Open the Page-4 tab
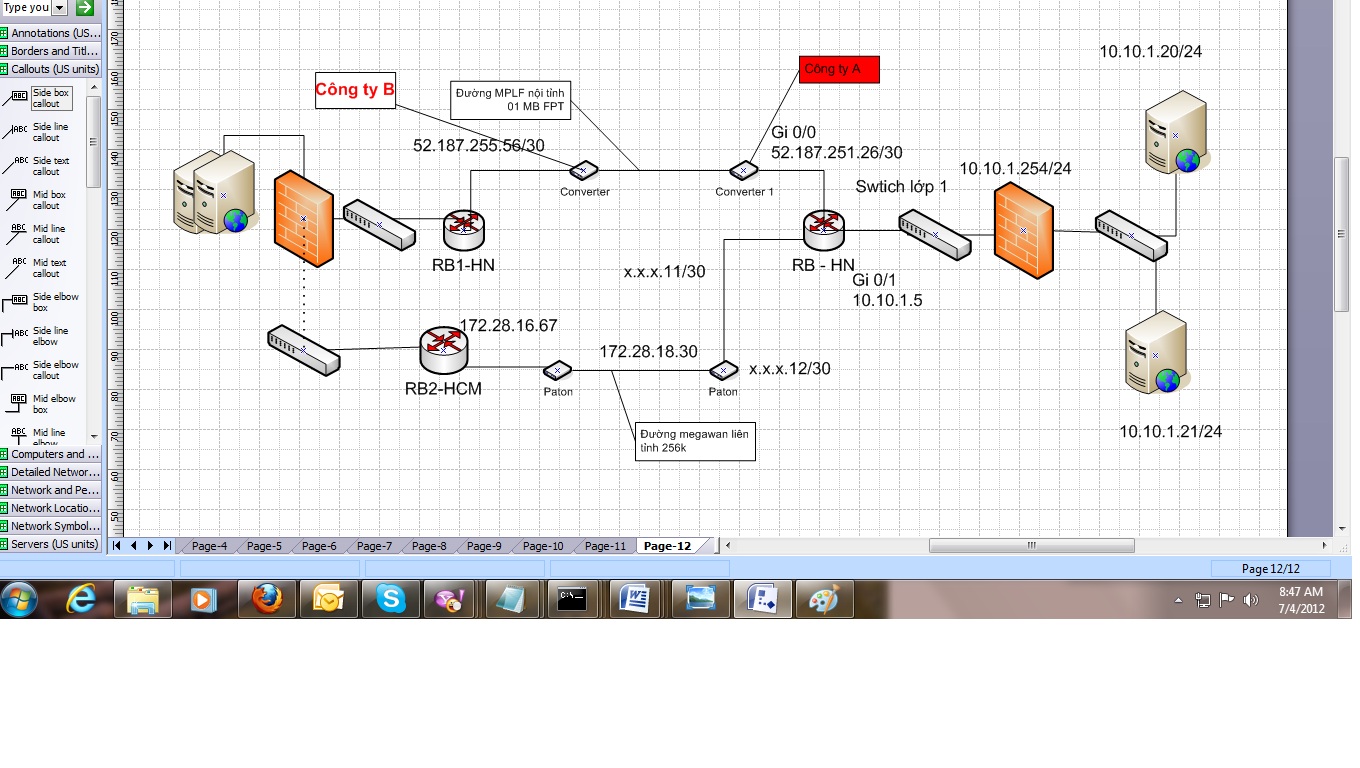This screenshot has height=768, width=1360. click(209, 546)
